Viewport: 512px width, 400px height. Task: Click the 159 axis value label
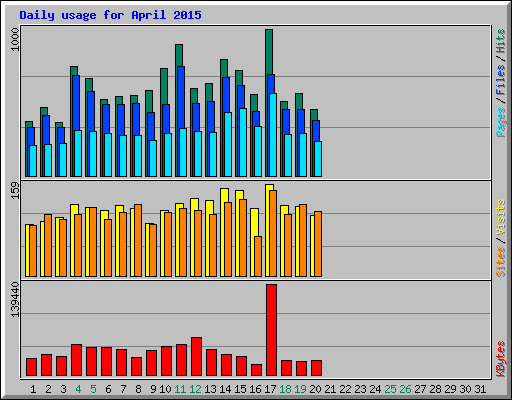click(15, 191)
